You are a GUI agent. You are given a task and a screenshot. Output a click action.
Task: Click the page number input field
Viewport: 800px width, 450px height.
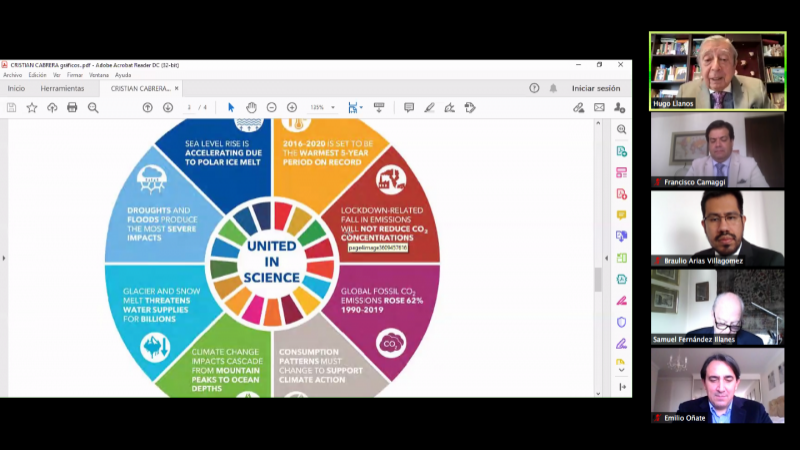click(189, 108)
